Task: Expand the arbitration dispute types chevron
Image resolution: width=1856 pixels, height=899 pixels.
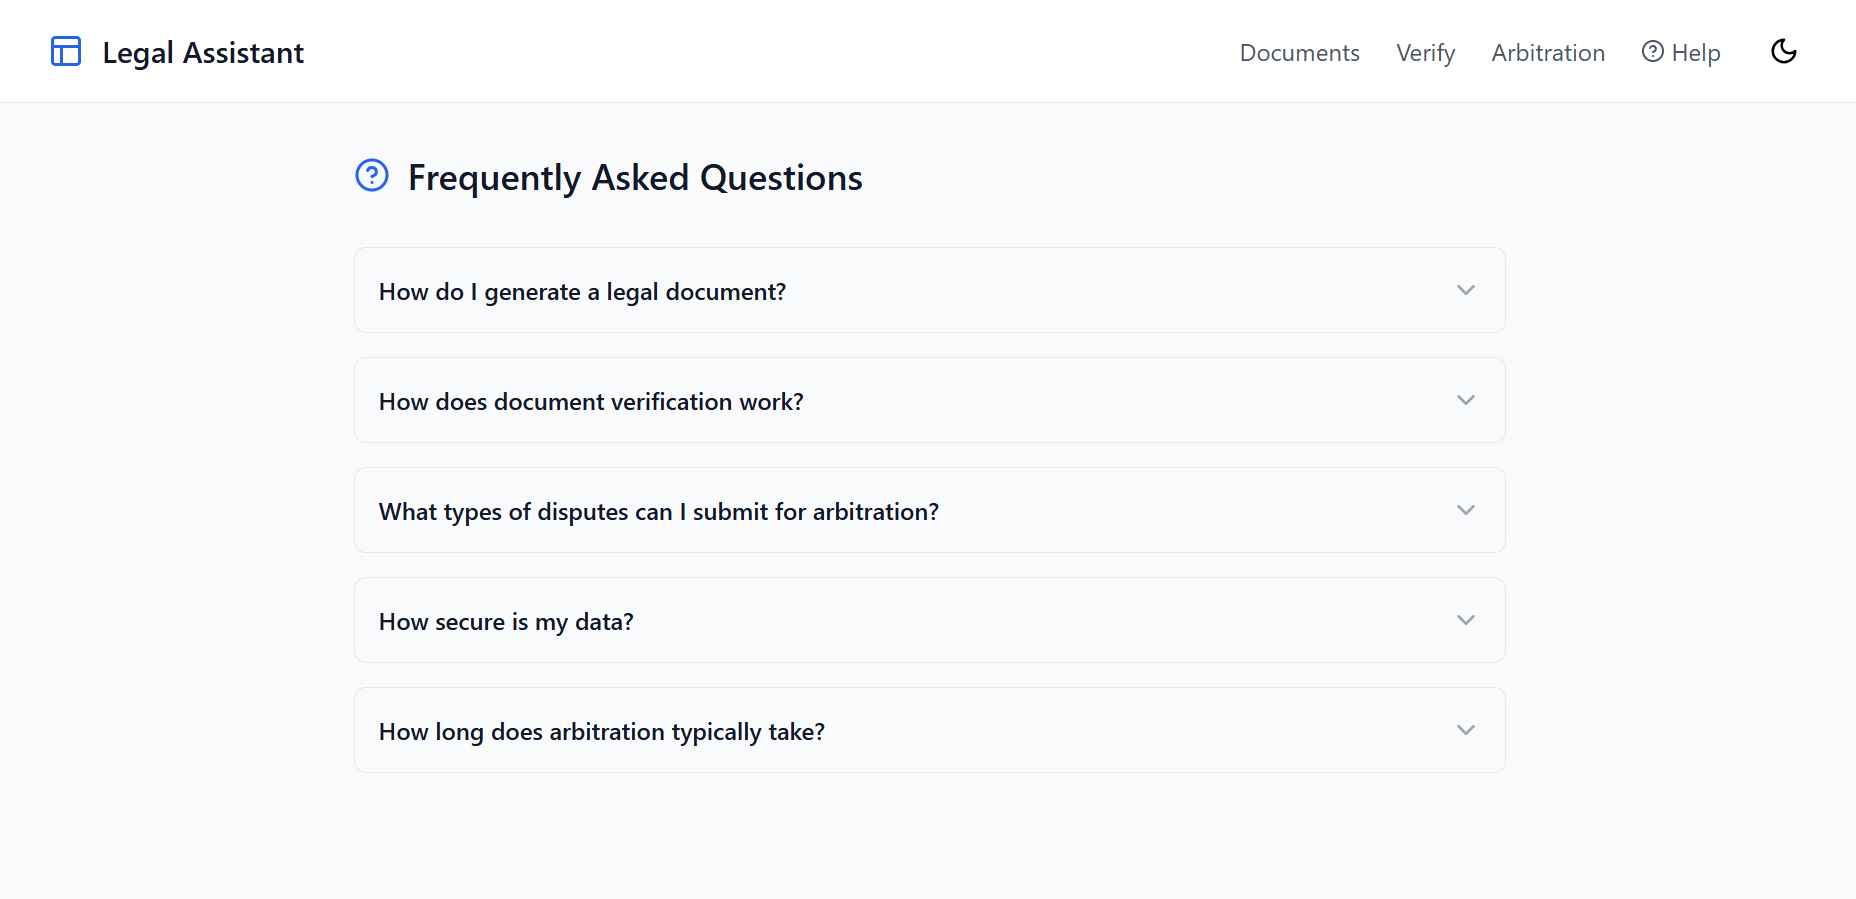Action: (1466, 510)
